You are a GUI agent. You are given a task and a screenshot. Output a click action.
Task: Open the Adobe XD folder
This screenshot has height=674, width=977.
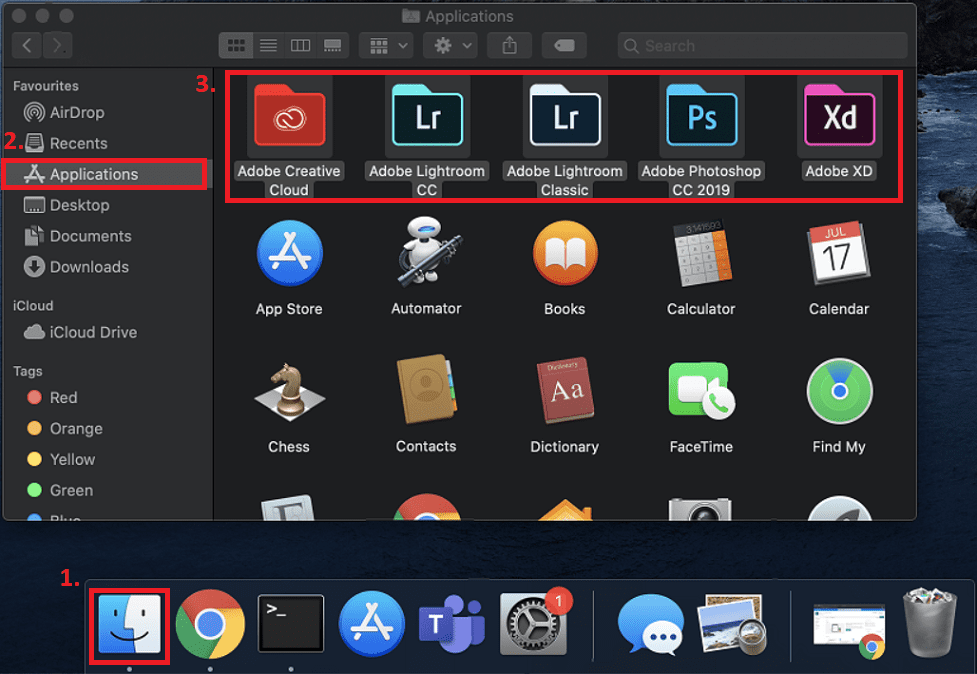click(839, 118)
